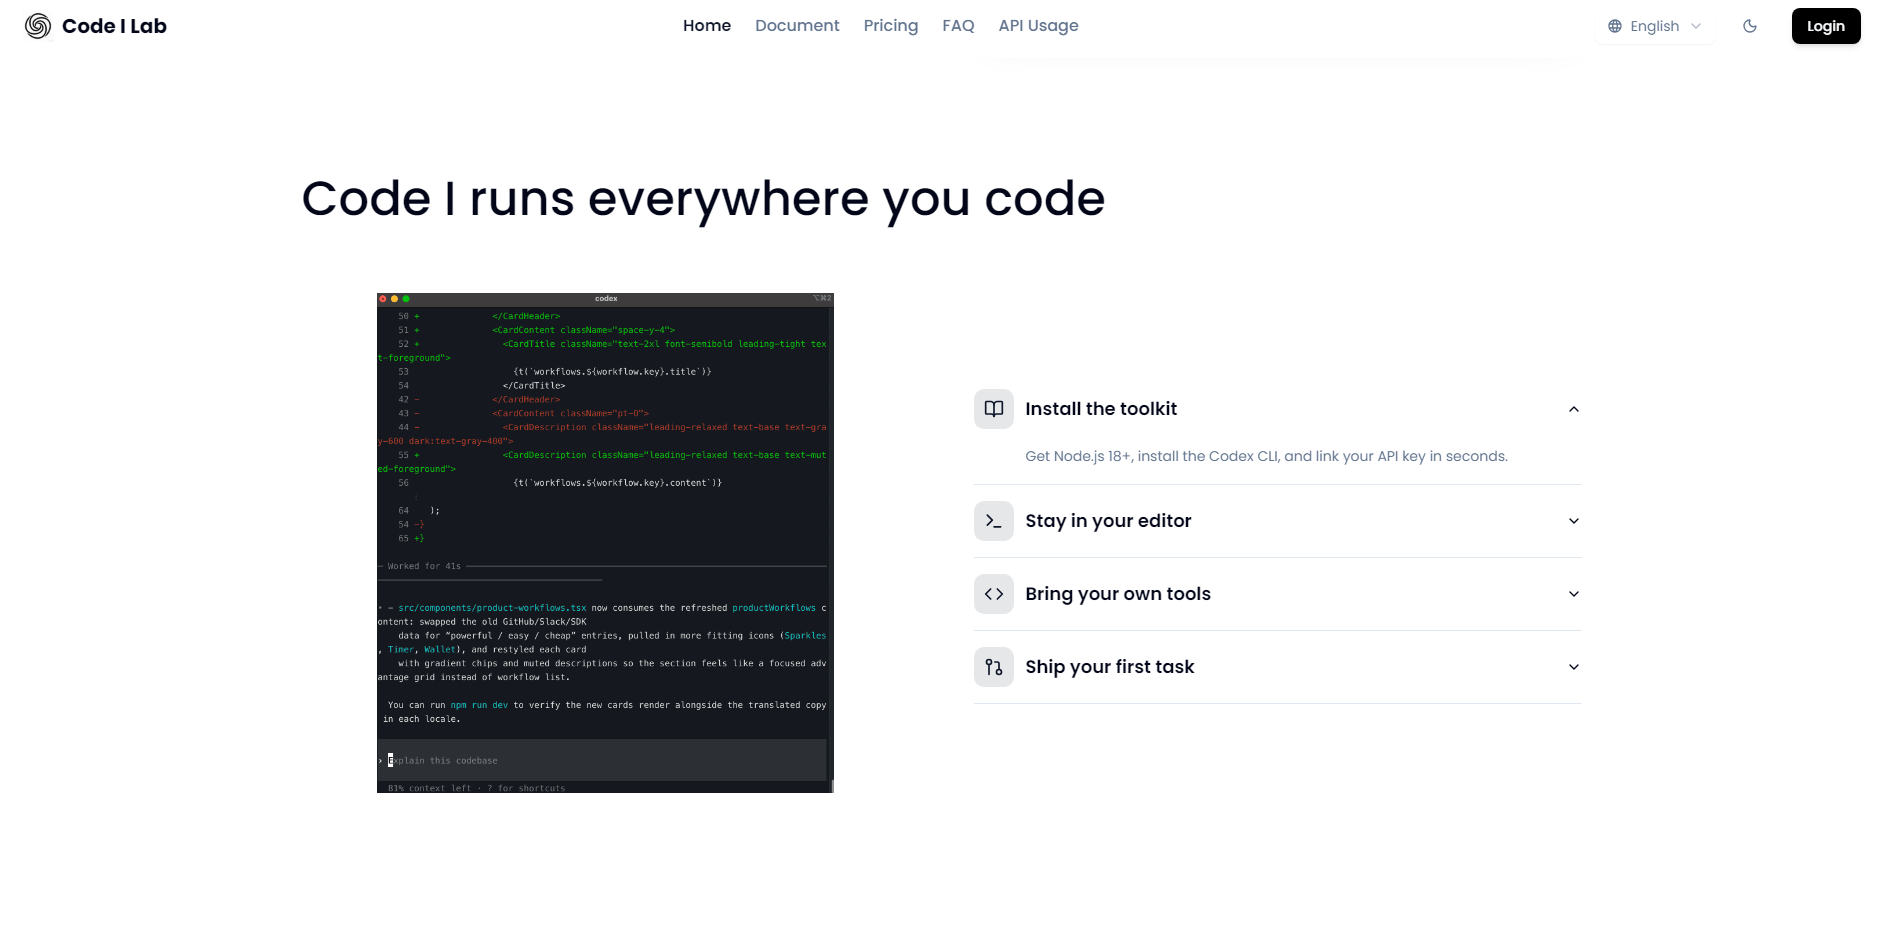Open the Document page
The height and width of the screenshot is (929, 1885).
pos(797,25)
